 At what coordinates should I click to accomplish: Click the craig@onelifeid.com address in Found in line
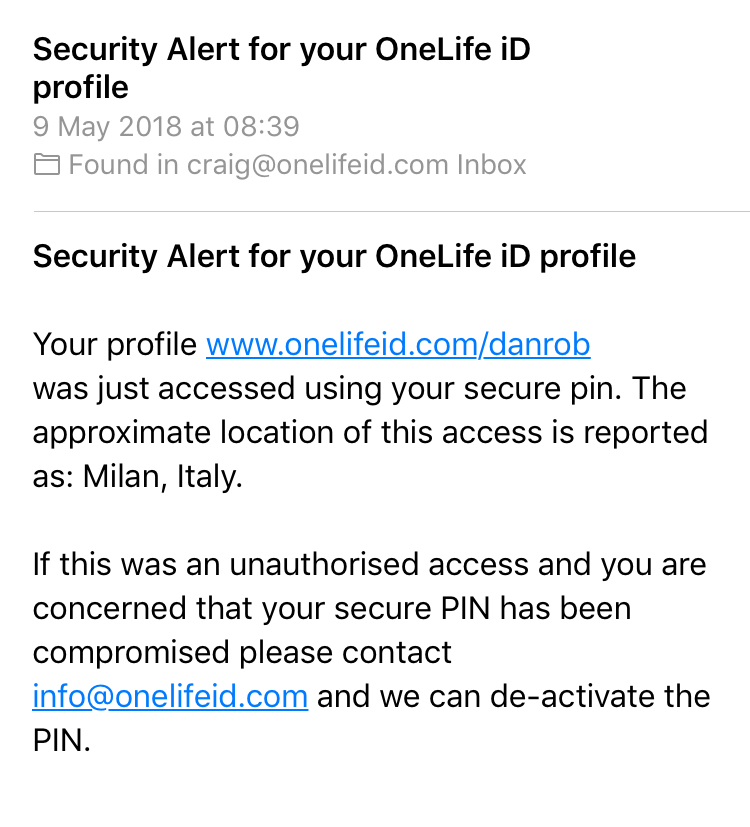point(317,165)
